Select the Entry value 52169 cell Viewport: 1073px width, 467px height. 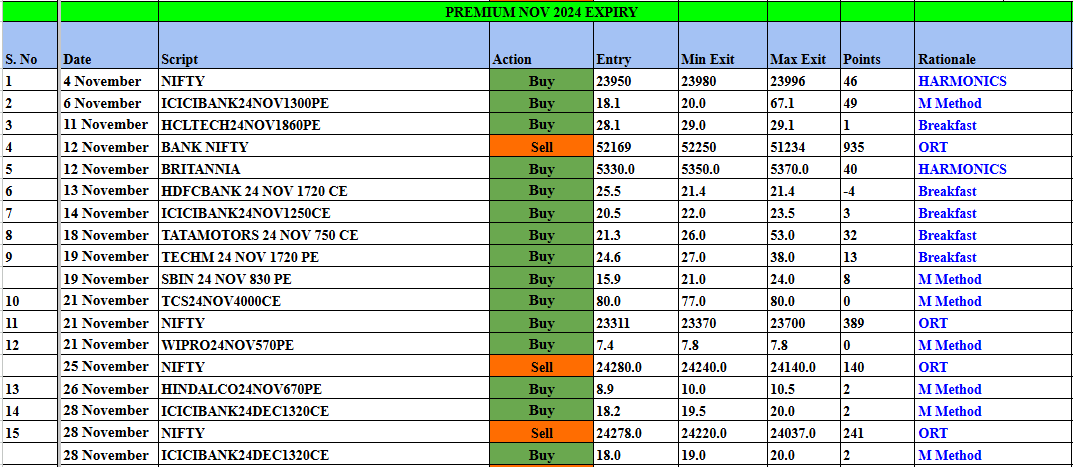point(614,147)
